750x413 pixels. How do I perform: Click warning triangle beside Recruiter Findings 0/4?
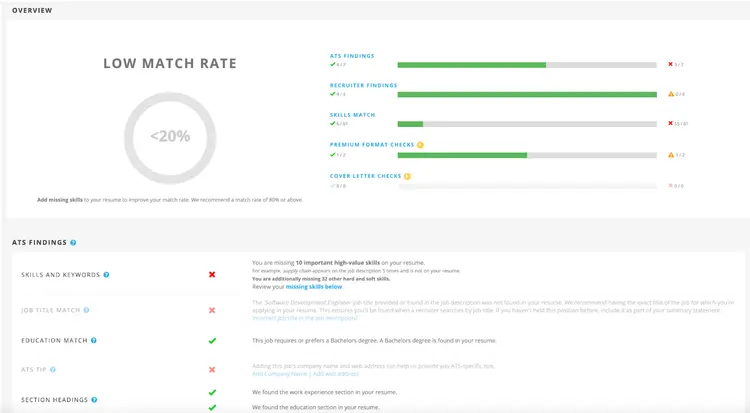coord(671,94)
